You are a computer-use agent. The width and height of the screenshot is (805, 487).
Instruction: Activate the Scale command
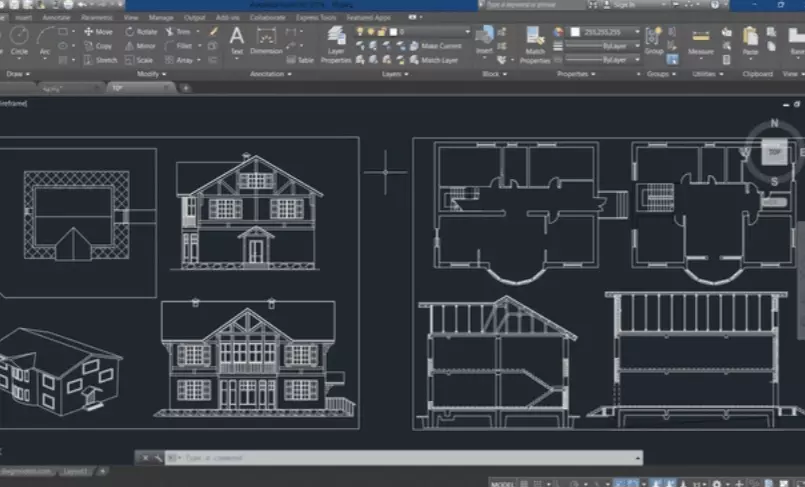(139, 60)
